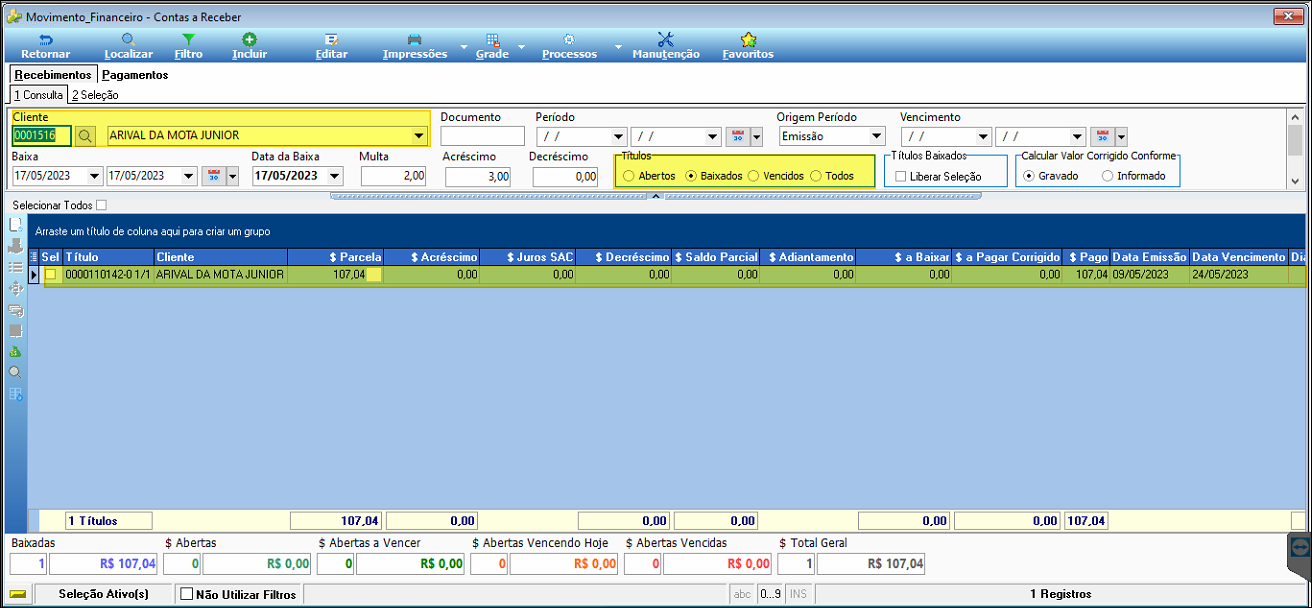Collapse the filter panel splitter arrow
The height and width of the screenshot is (608, 1312).
(x=657, y=197)
